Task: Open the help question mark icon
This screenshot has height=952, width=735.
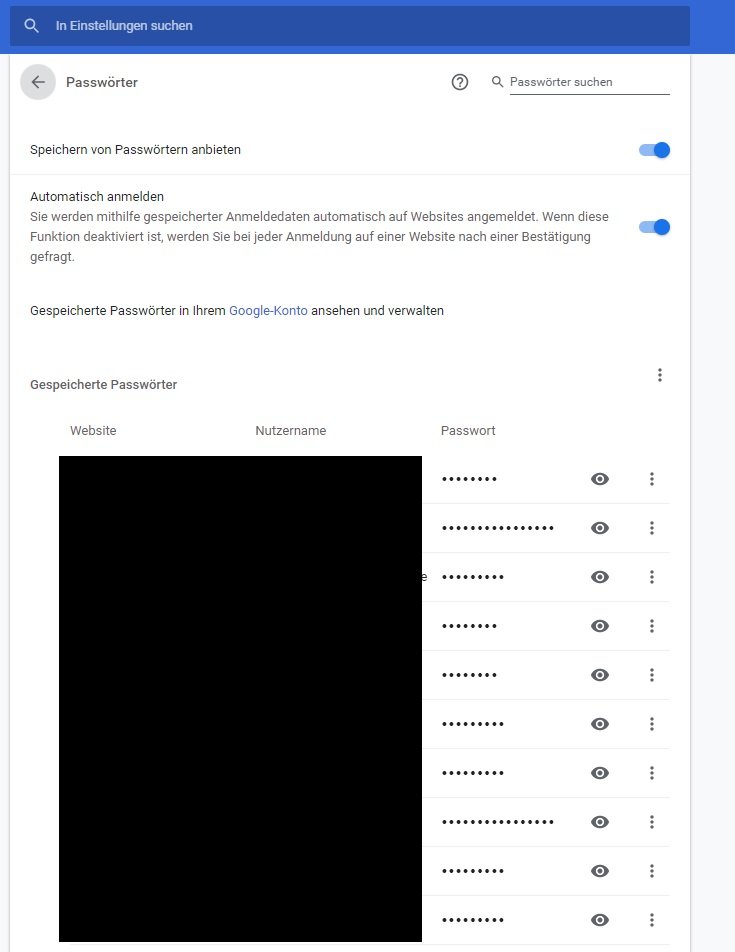Action: tap(460, 82)
